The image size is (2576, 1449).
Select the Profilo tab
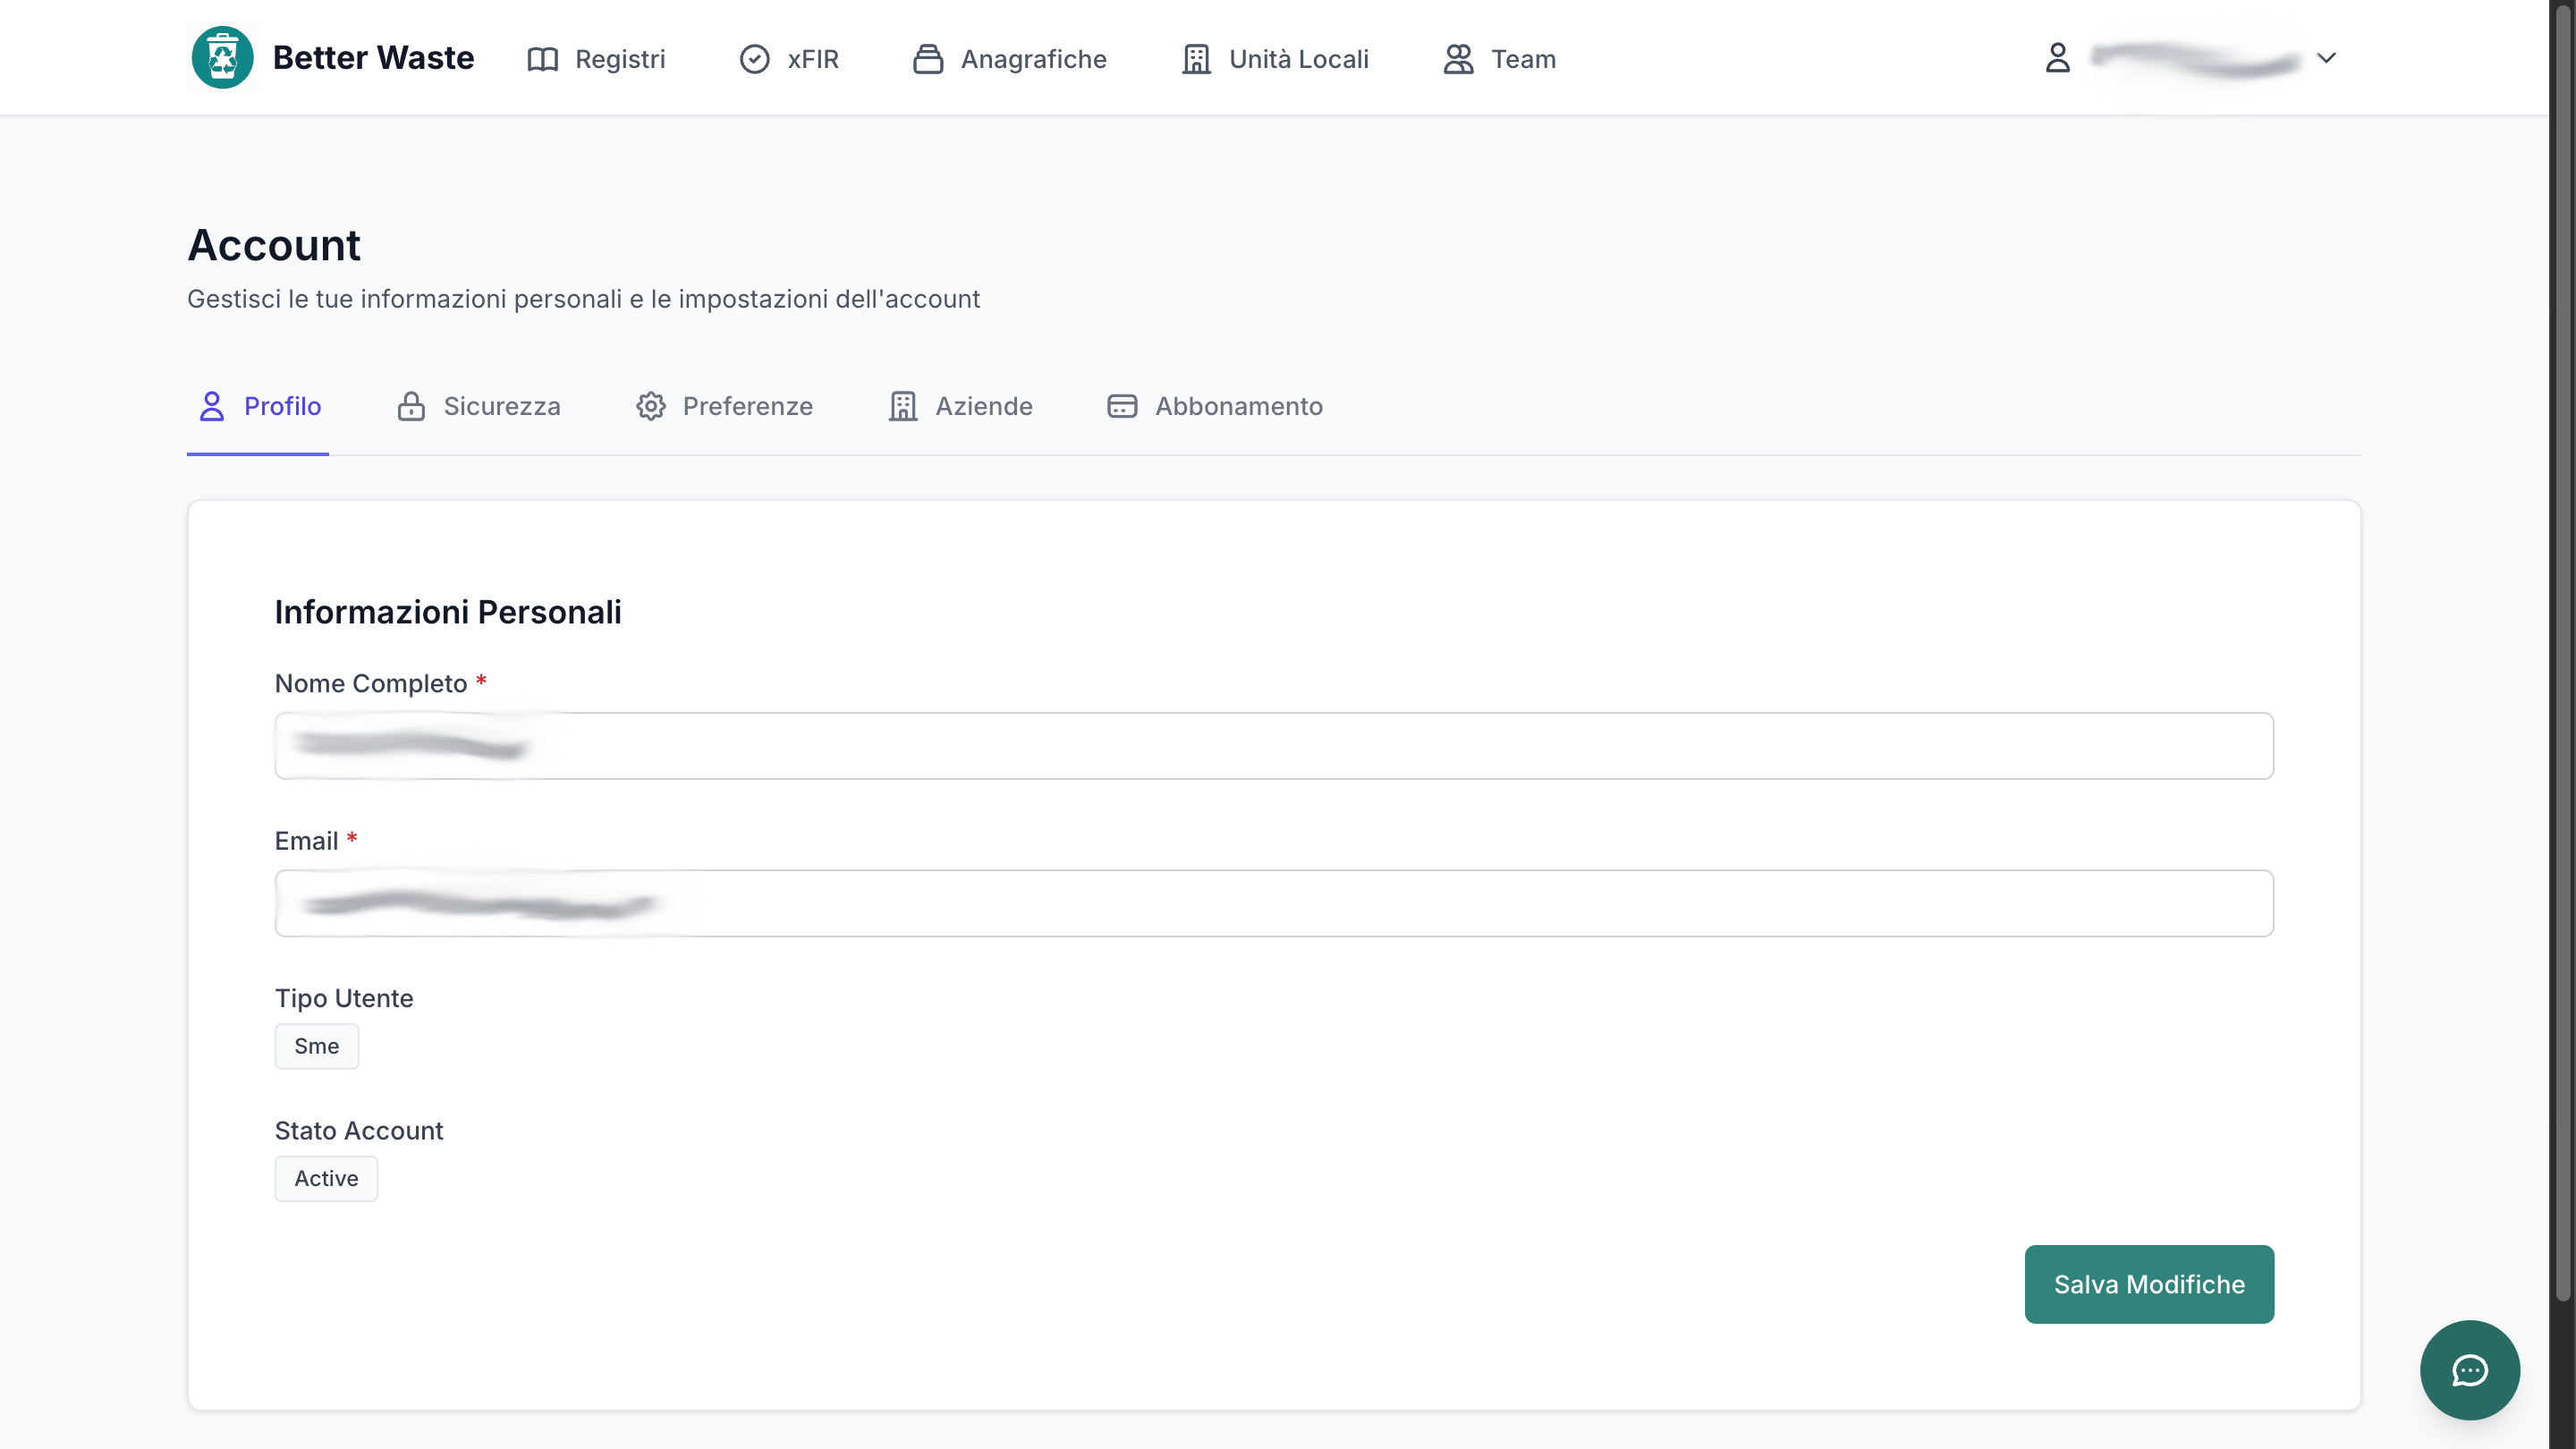pos(258,406)
